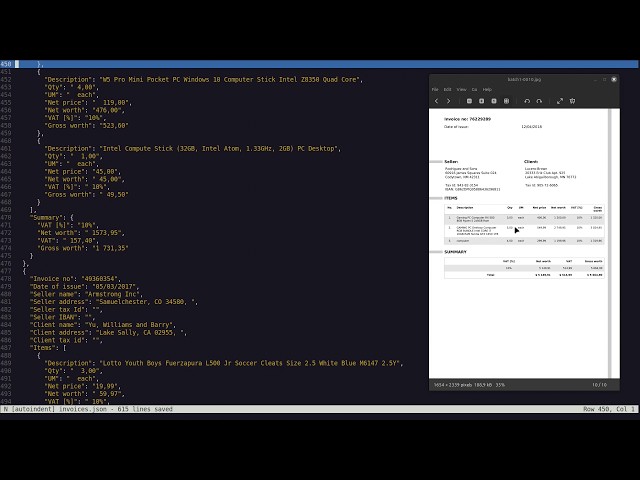640x480 pixels.
Task: Click the "Gross worth": "523,60" line
Action: point(86,126)
